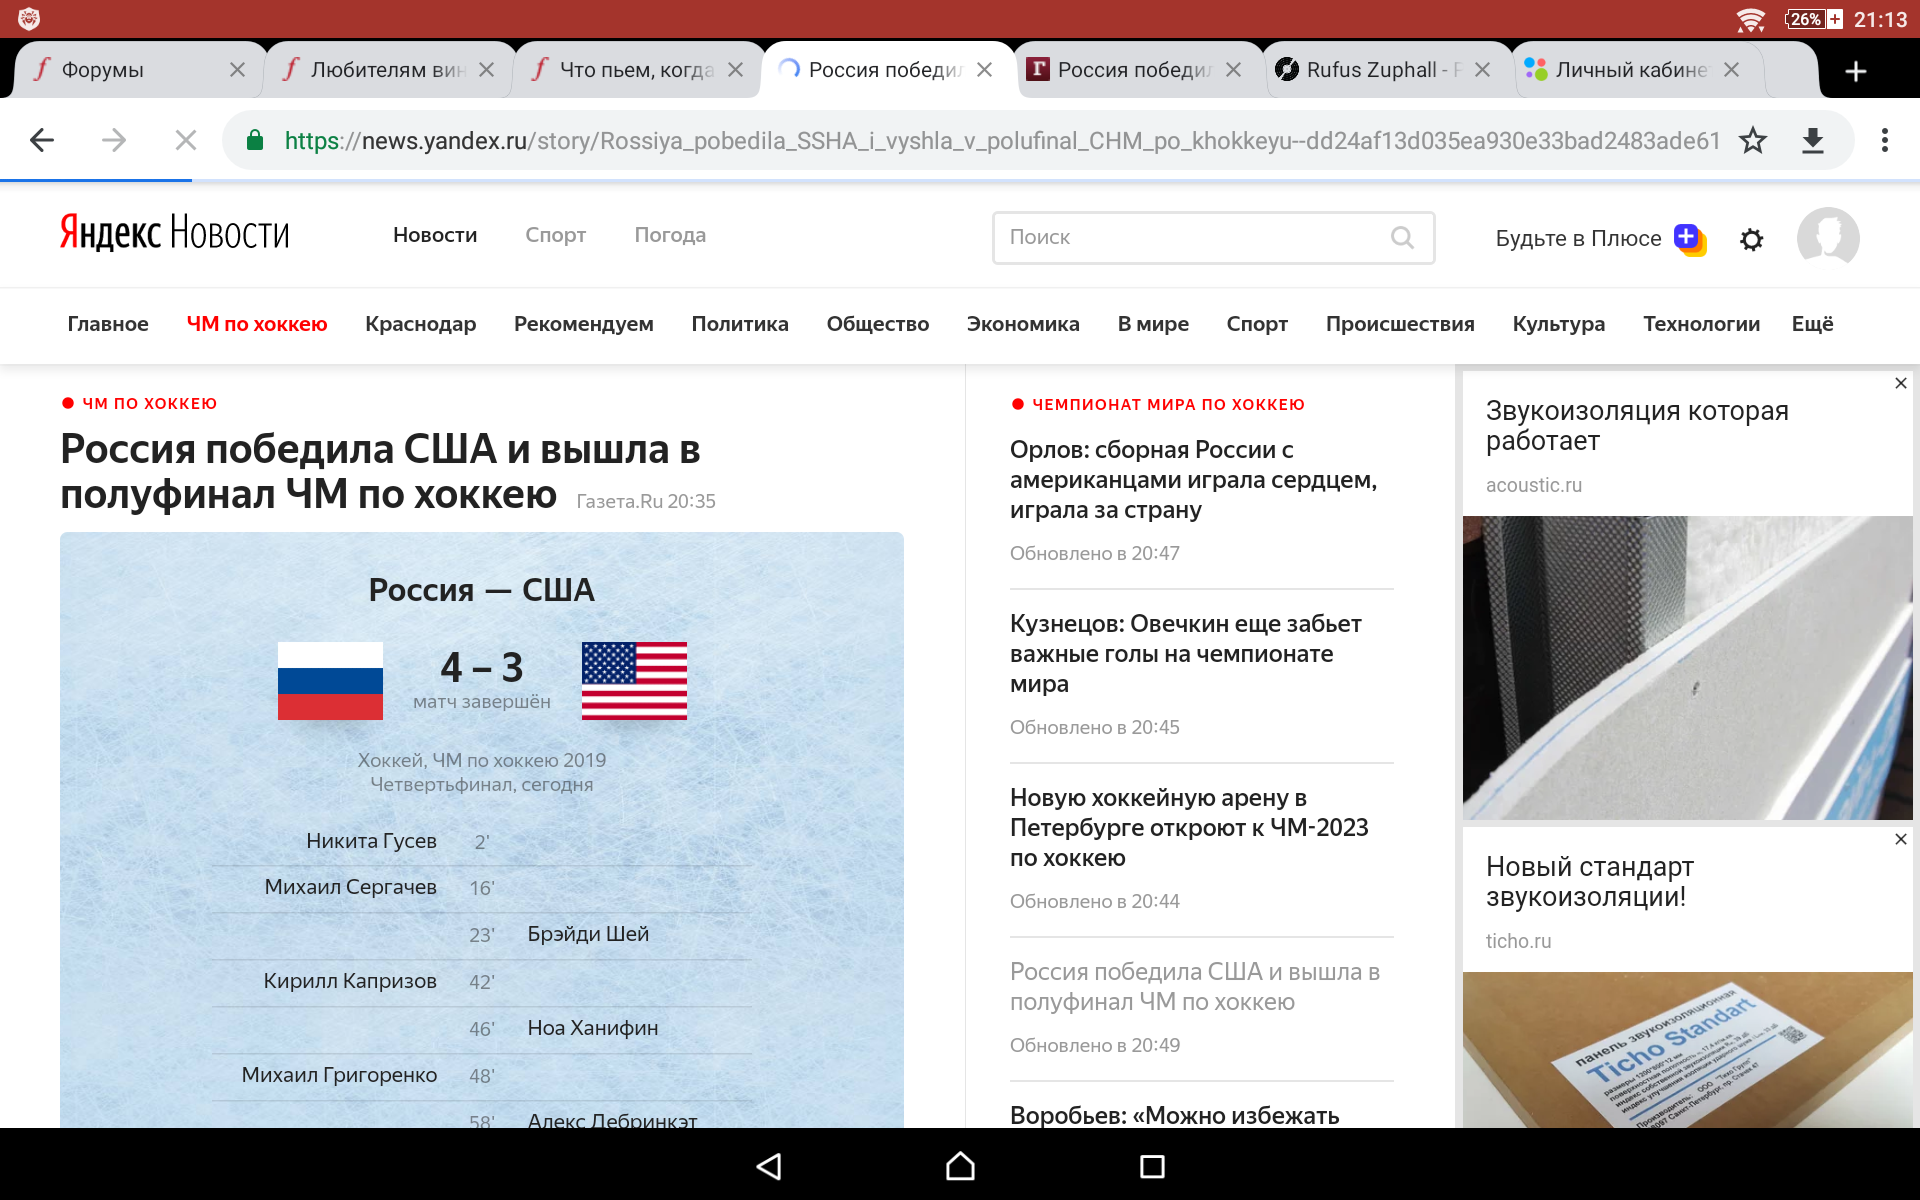Stop loading the page with X icon
The image size is (1920, 1200).
185,140
